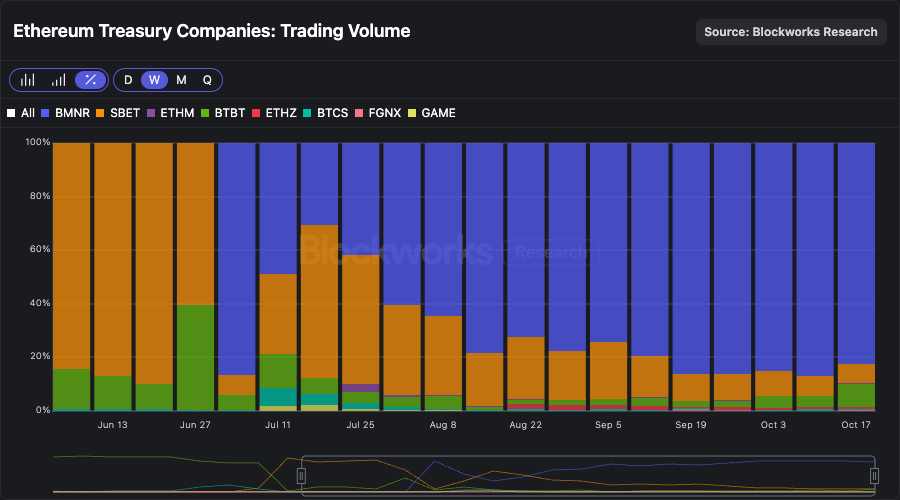Viewport: 900px width, 500px height.
Task: Click the left range slider handle
Action: coord(301,476)
